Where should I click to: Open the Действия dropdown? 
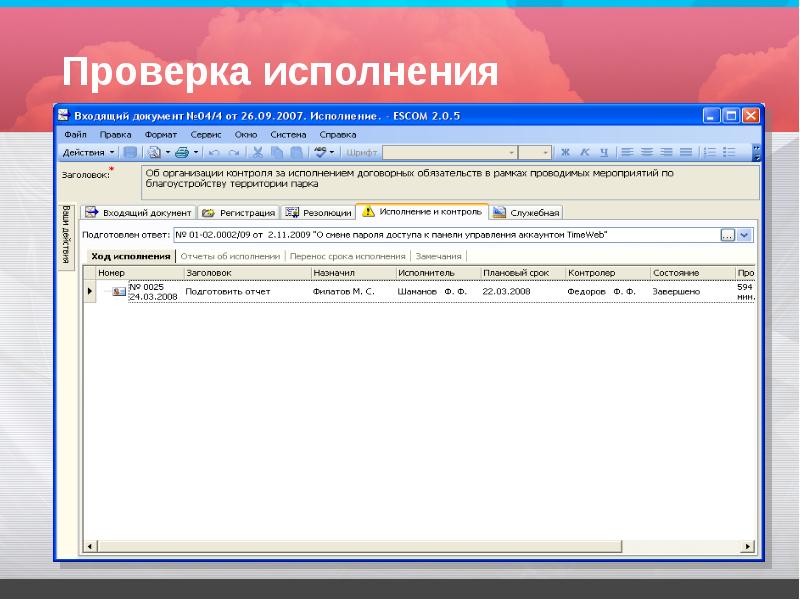tap(89, 153)
